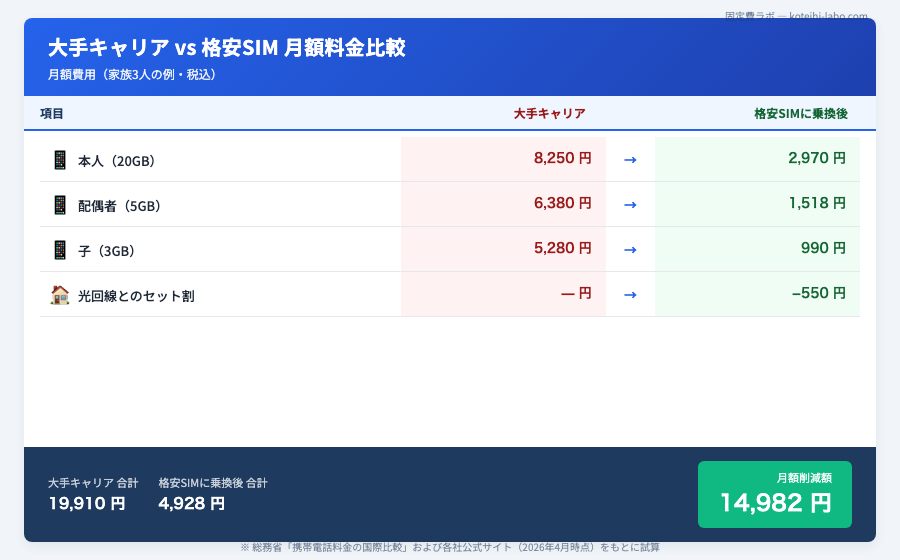Screen dimensions: 900x560
Task: Click the 月額削減額 14,982 円 green box
Action: point(774,494)
